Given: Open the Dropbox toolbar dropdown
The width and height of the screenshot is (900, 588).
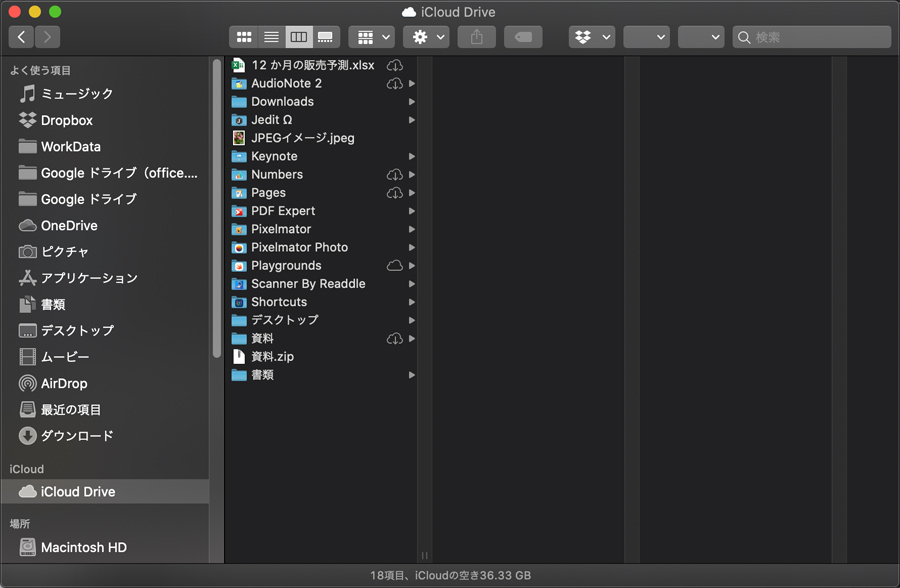Looking at the screenshot, I should [592, 37].
